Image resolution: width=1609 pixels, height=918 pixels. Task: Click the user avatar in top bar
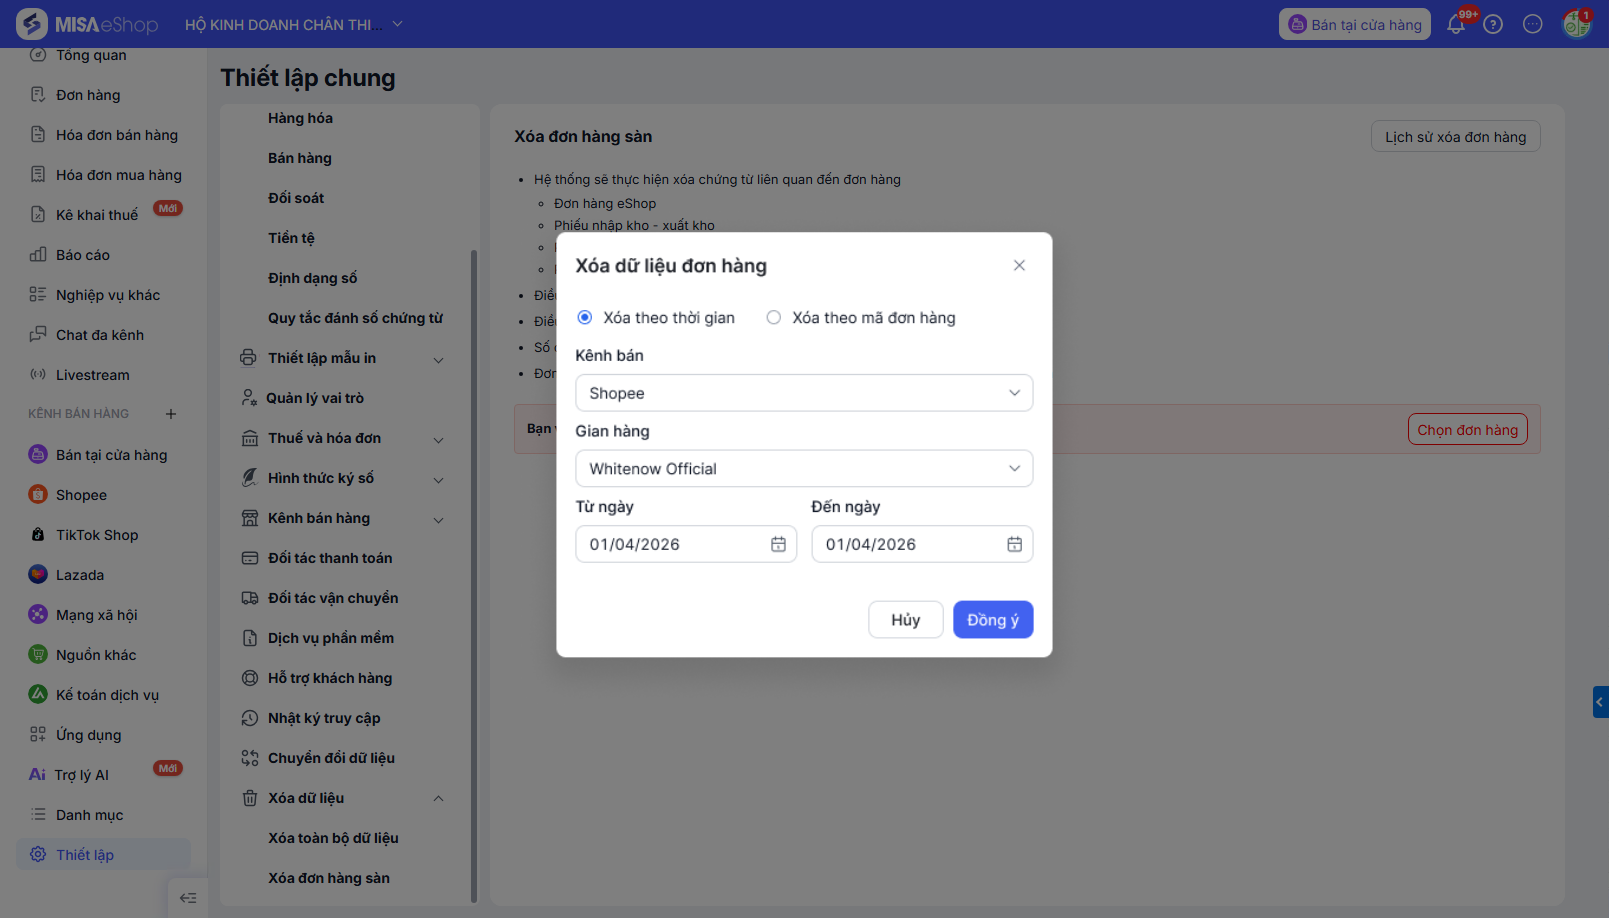click(1576, 25)
